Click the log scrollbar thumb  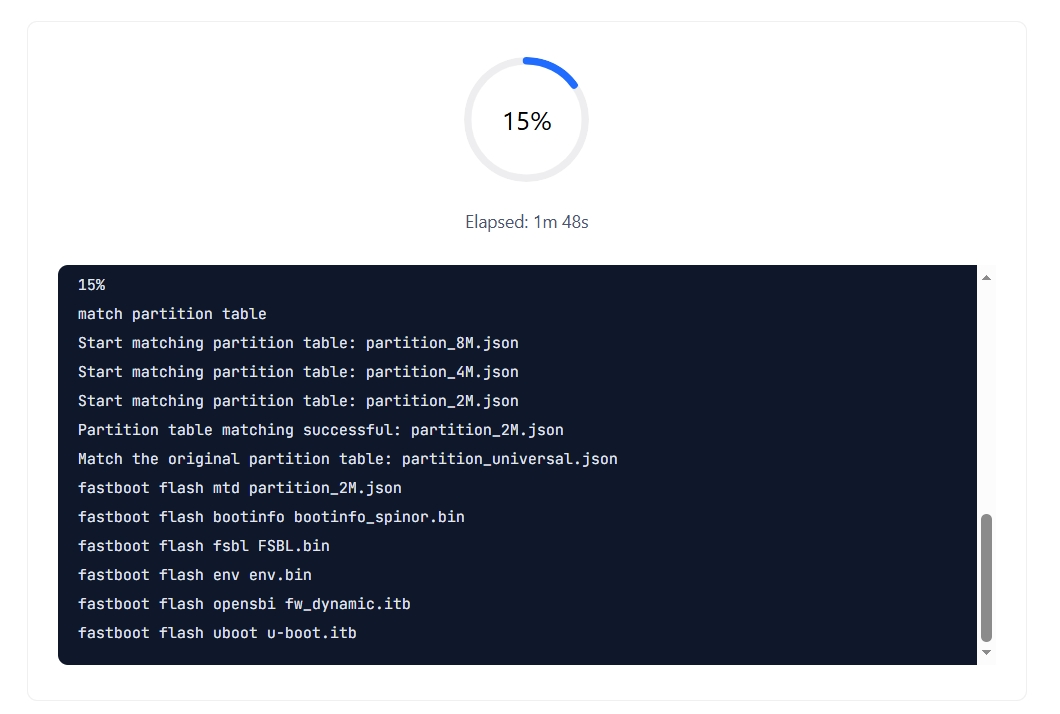[986, 577]
